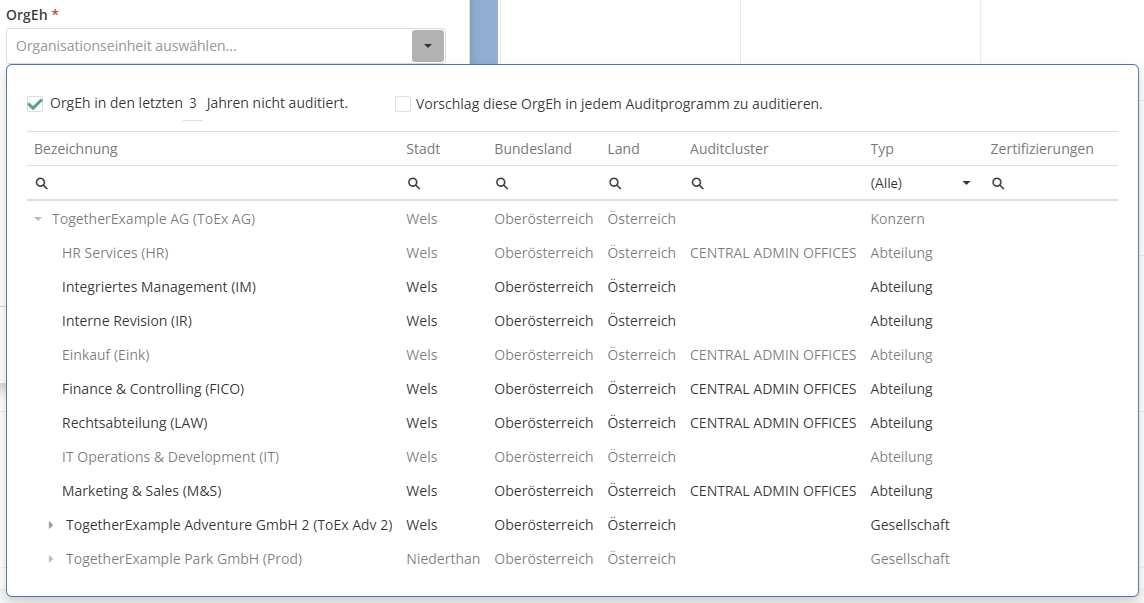The image size is (1144, 603).
Task: Click the years number field showing 3
Action: pyautogui.click(x=193, y=104)
